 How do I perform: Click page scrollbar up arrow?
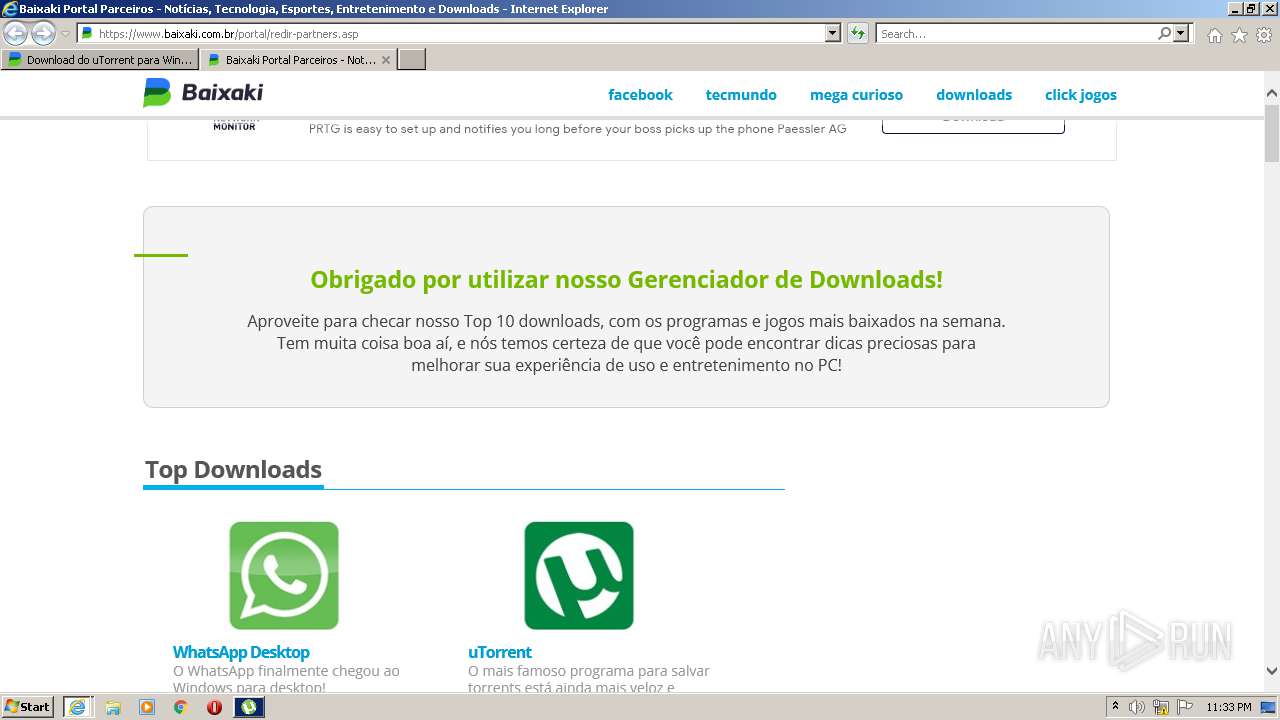coord(1272,93)
